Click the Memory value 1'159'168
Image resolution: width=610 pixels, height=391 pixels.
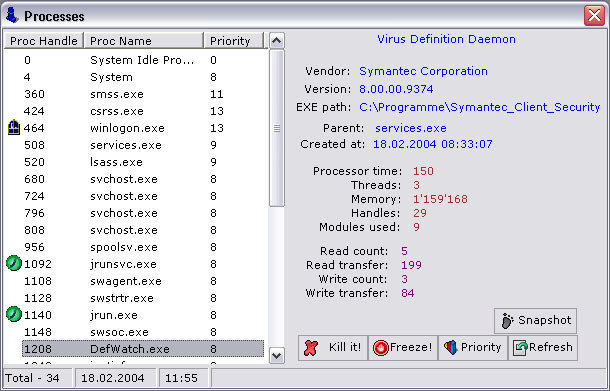(440, 199)
